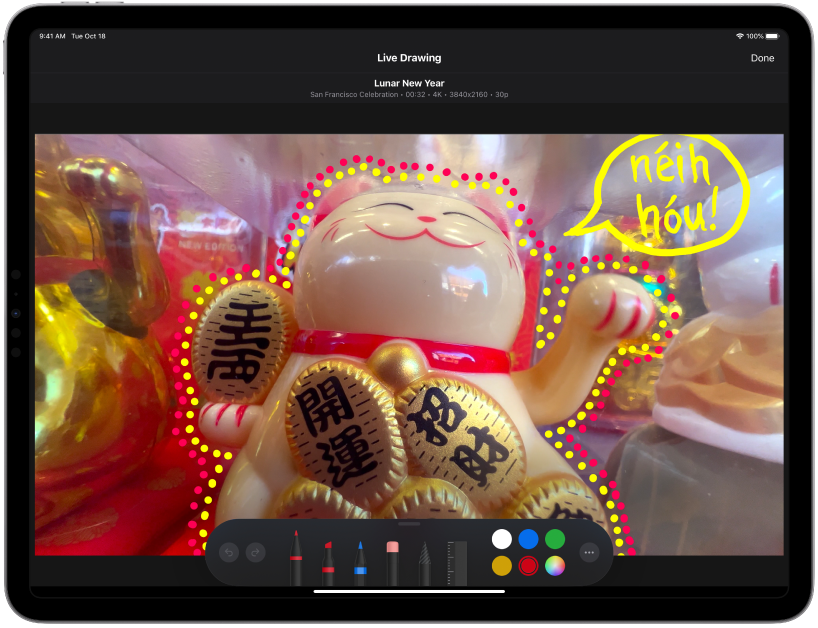Image resolution: width=818 pixels, height=628 pixels.
Task: Open the more options ellipsis menu
Action: [x=588, y=553]
